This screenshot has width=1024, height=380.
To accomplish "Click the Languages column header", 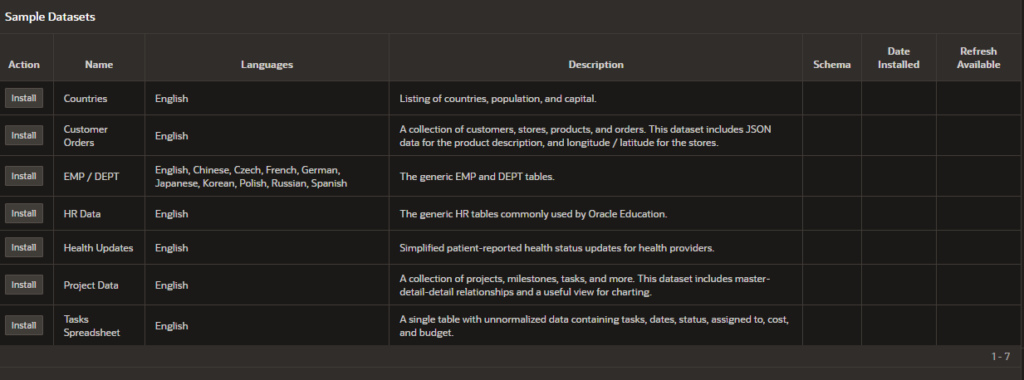I will click(x=266, y=65).
